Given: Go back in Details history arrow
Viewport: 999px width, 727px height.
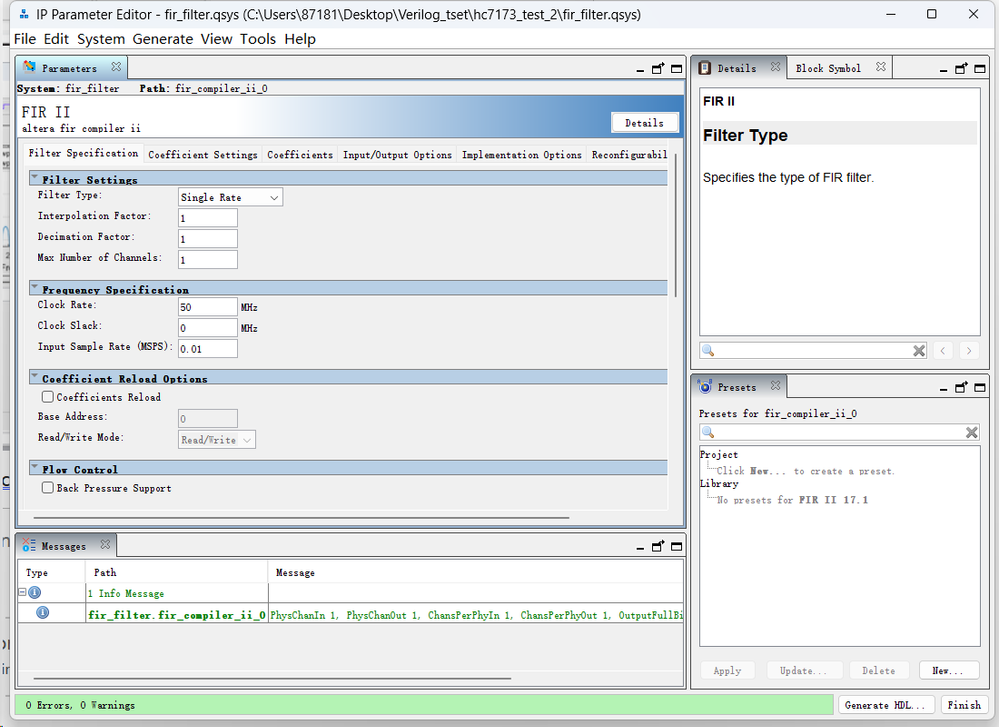Looking at the screenshot, I should coord(943,350).
